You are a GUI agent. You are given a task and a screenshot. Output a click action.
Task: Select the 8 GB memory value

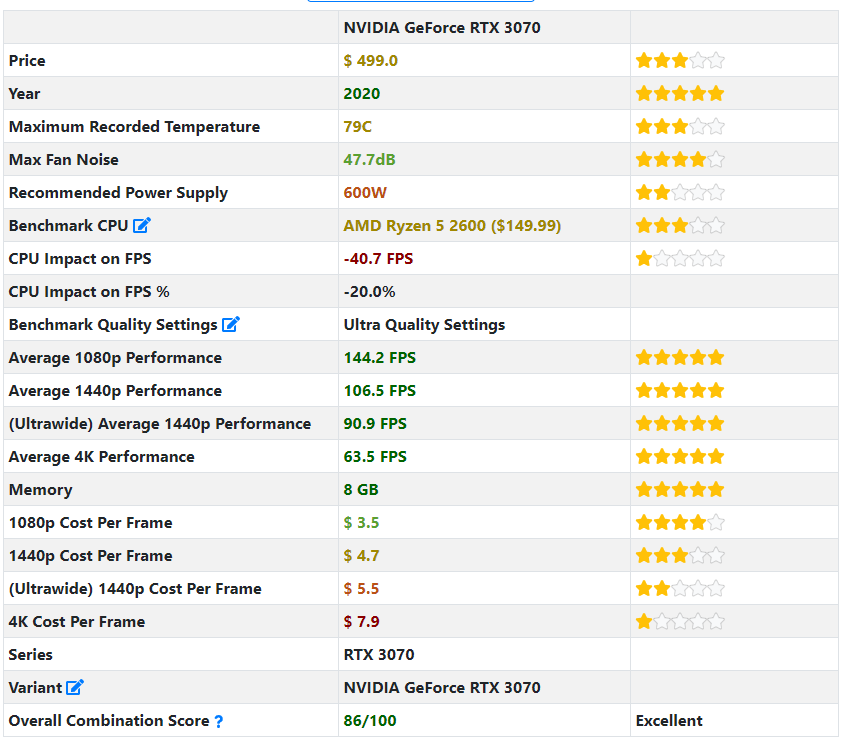[x=361, y=489]
